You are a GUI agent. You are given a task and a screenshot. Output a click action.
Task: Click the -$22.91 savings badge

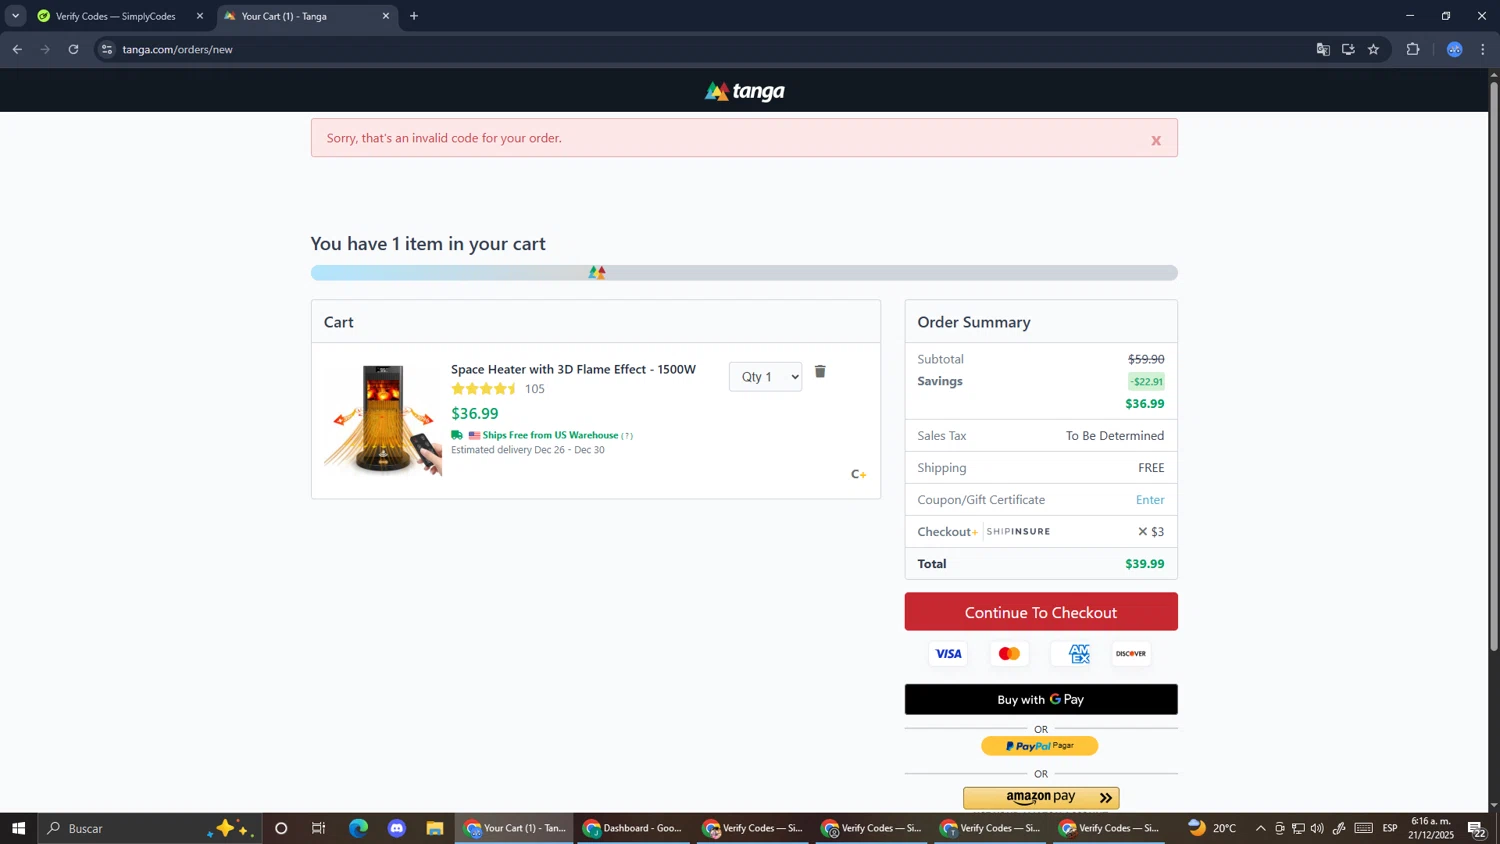[1147, 382]
